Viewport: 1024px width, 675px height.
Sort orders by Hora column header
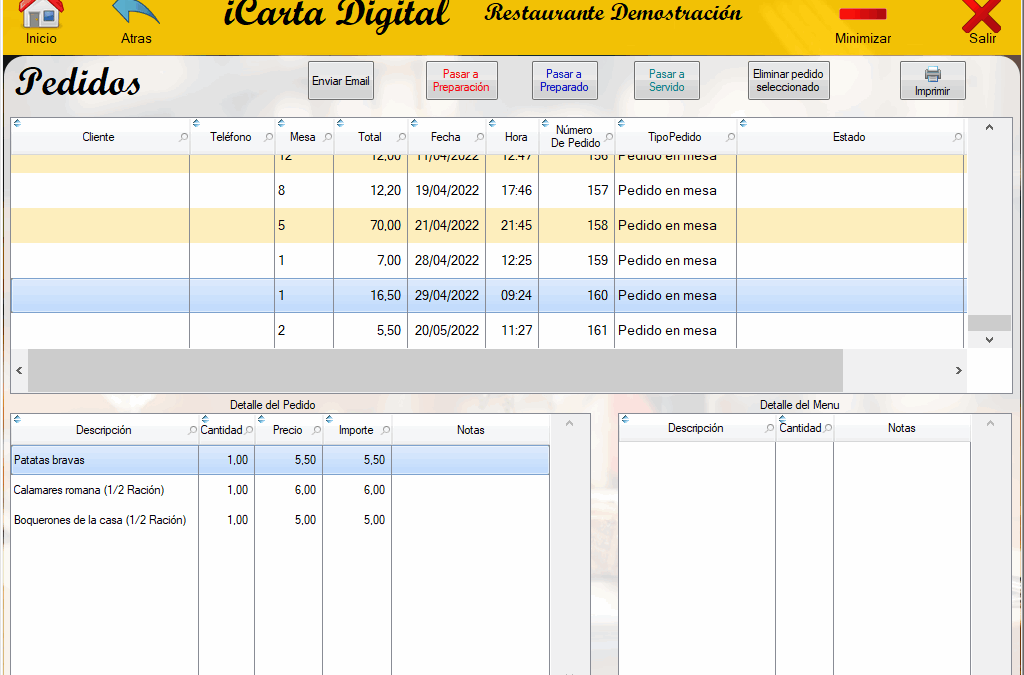click(515, 137)
